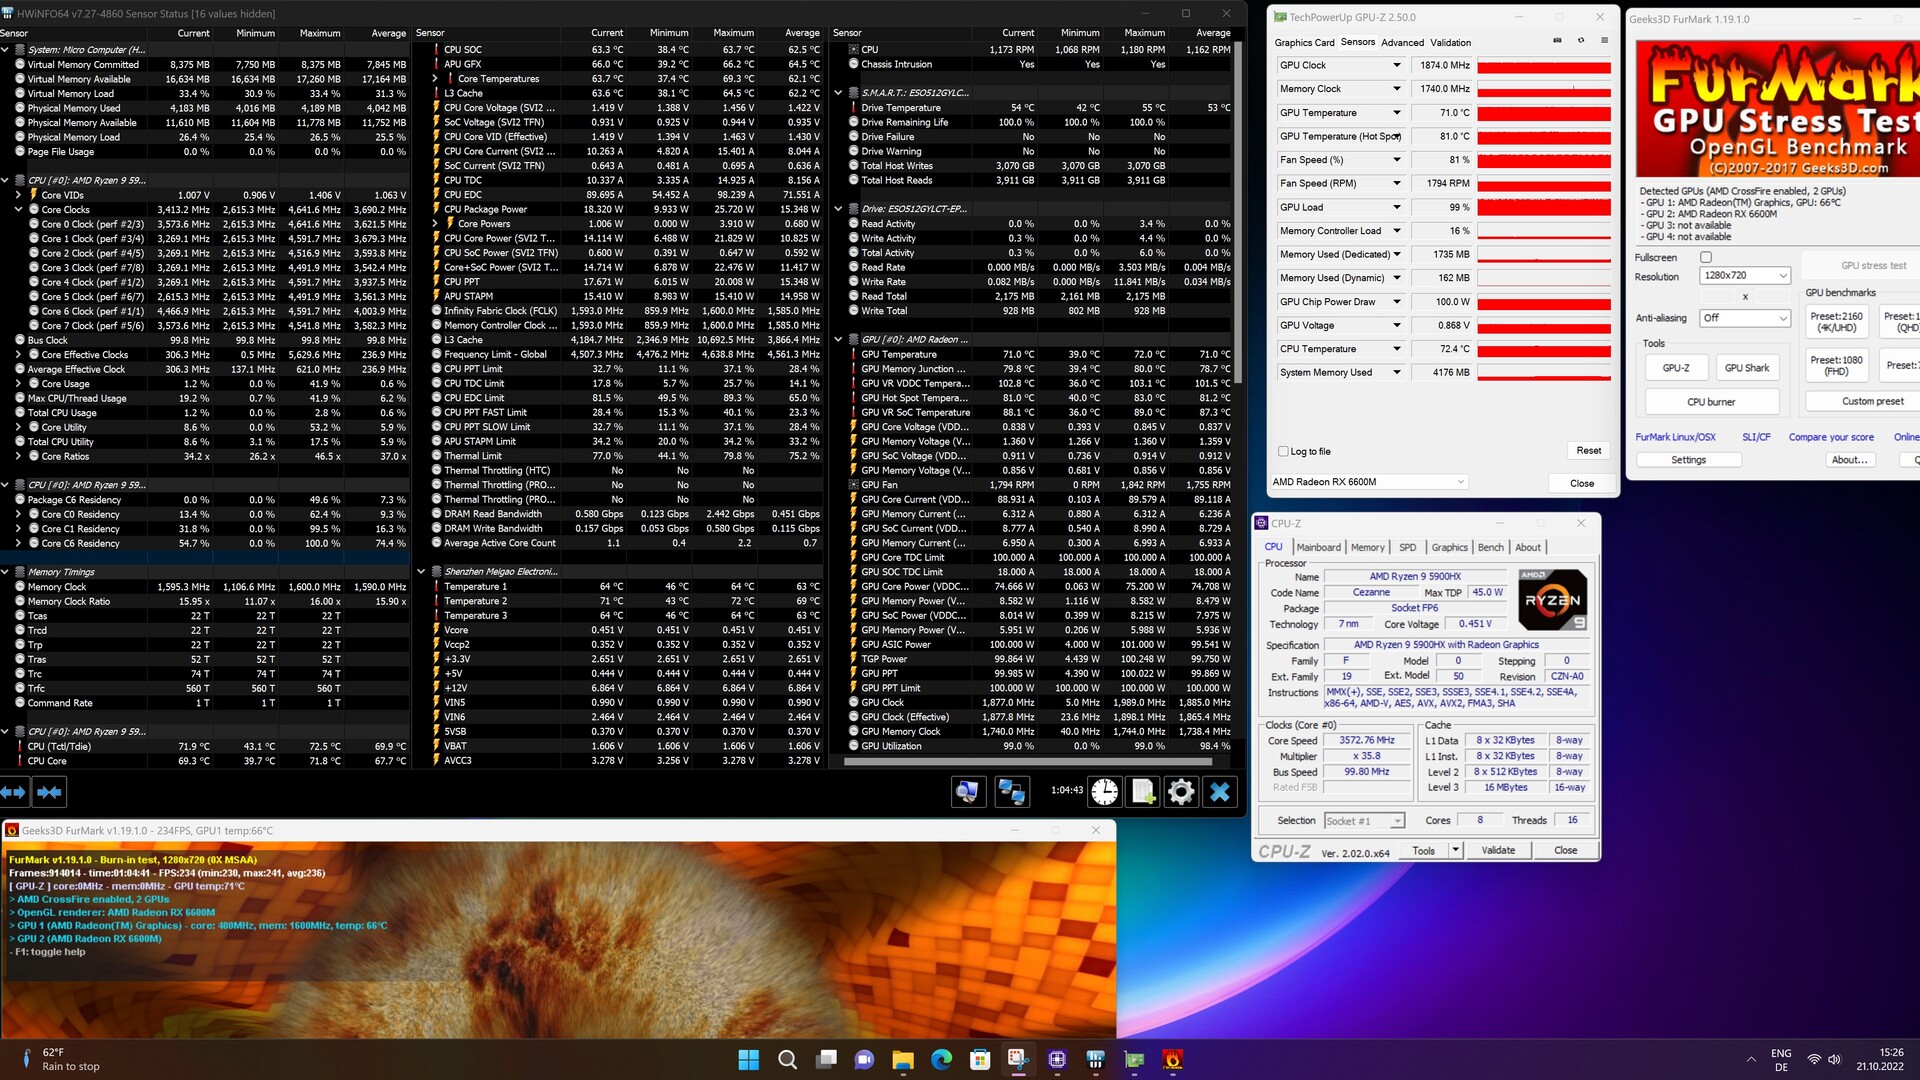Switch to GPU-Z Advanced tab
The height and width of the screenshot is (1080, 1920).
click(x=1402, y=42)
